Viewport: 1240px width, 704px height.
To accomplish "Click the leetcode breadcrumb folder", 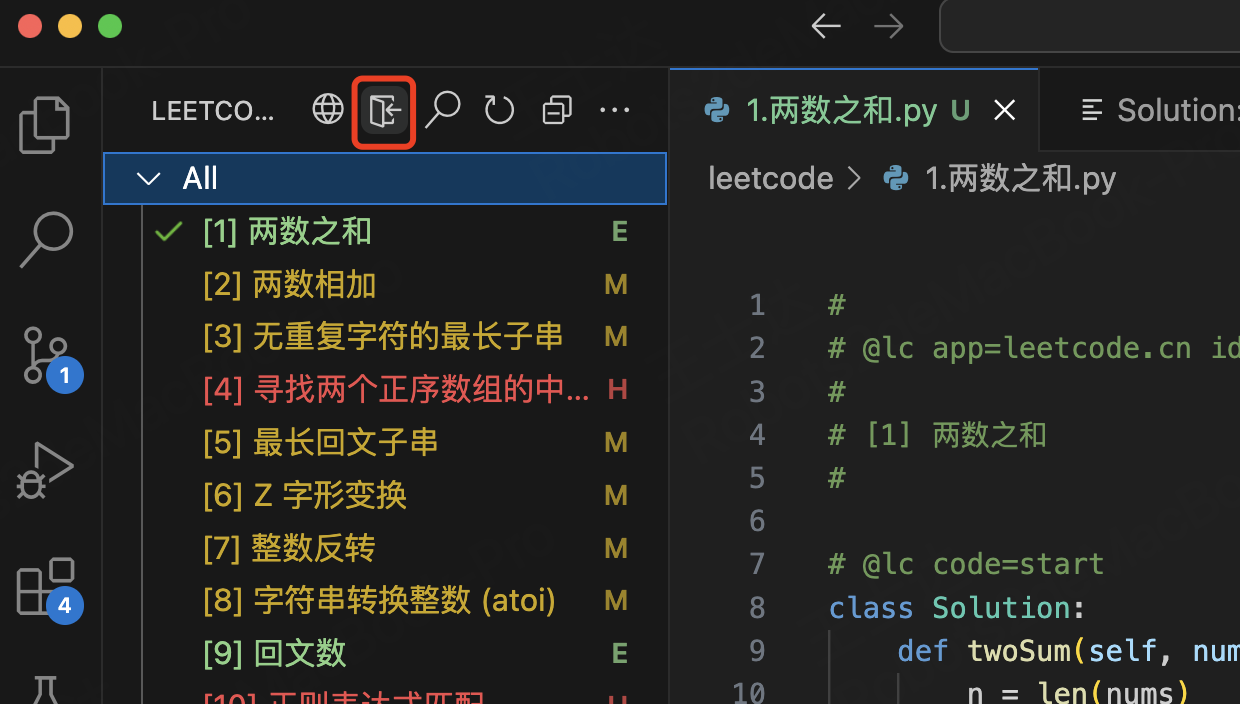I will [x=771, y=179].
